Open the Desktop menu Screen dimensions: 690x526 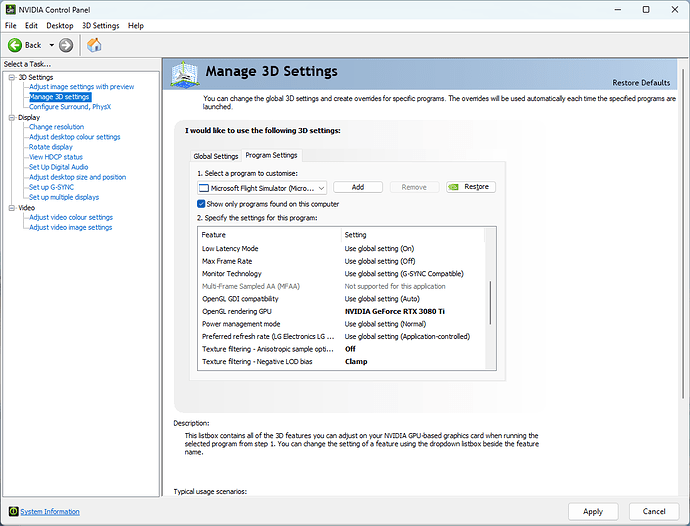[60, 25]
